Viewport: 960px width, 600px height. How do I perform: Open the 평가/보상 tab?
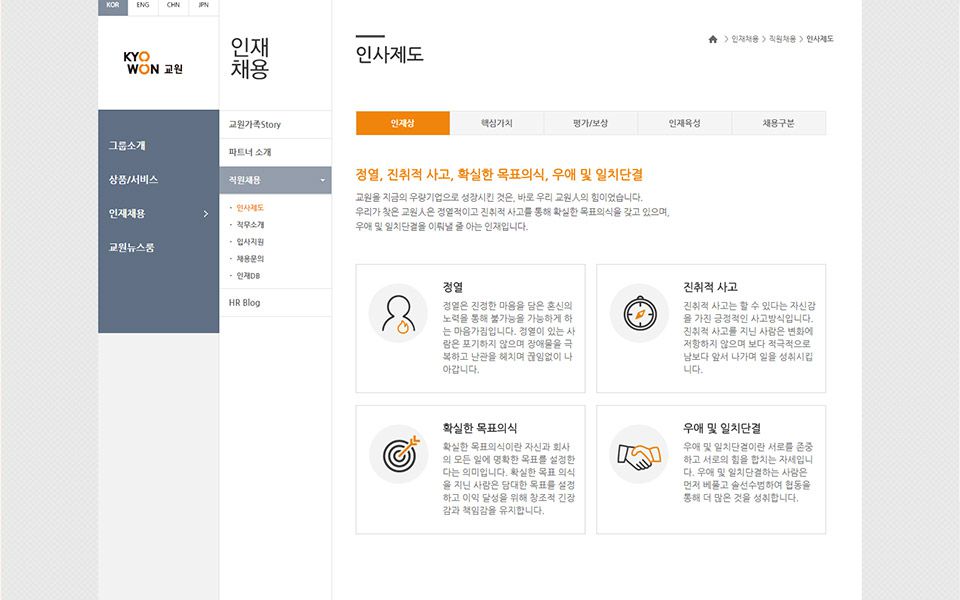click(590, 123)
